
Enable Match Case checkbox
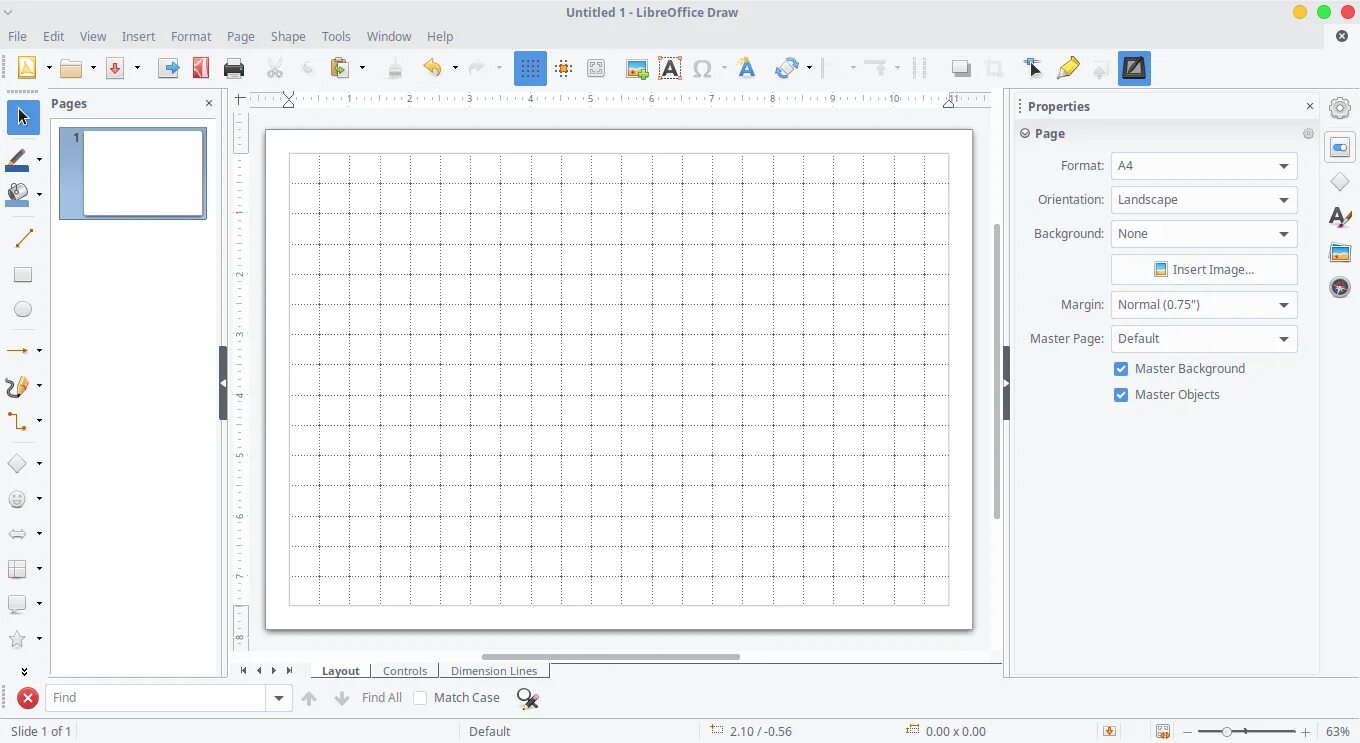[420, 698]
